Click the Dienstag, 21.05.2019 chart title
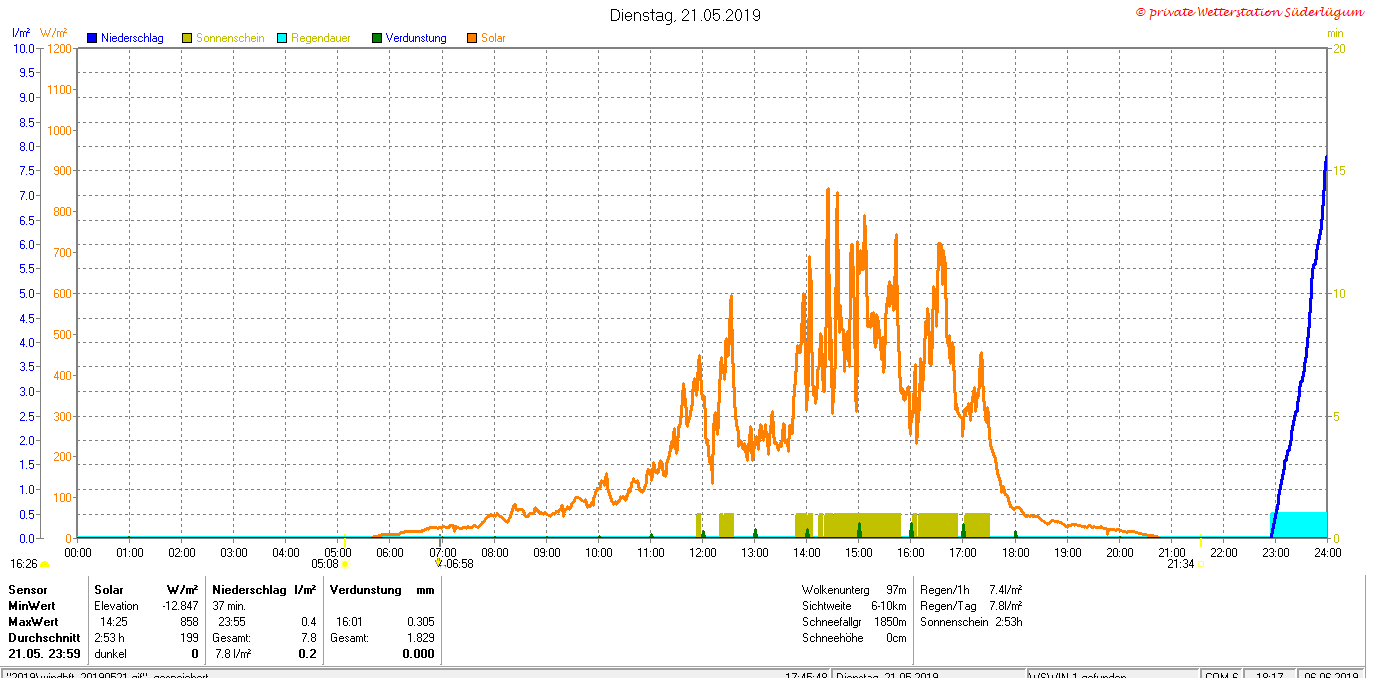Viewport: 1396px width, 678px height. pyautogui.click(x=685, y=15)
